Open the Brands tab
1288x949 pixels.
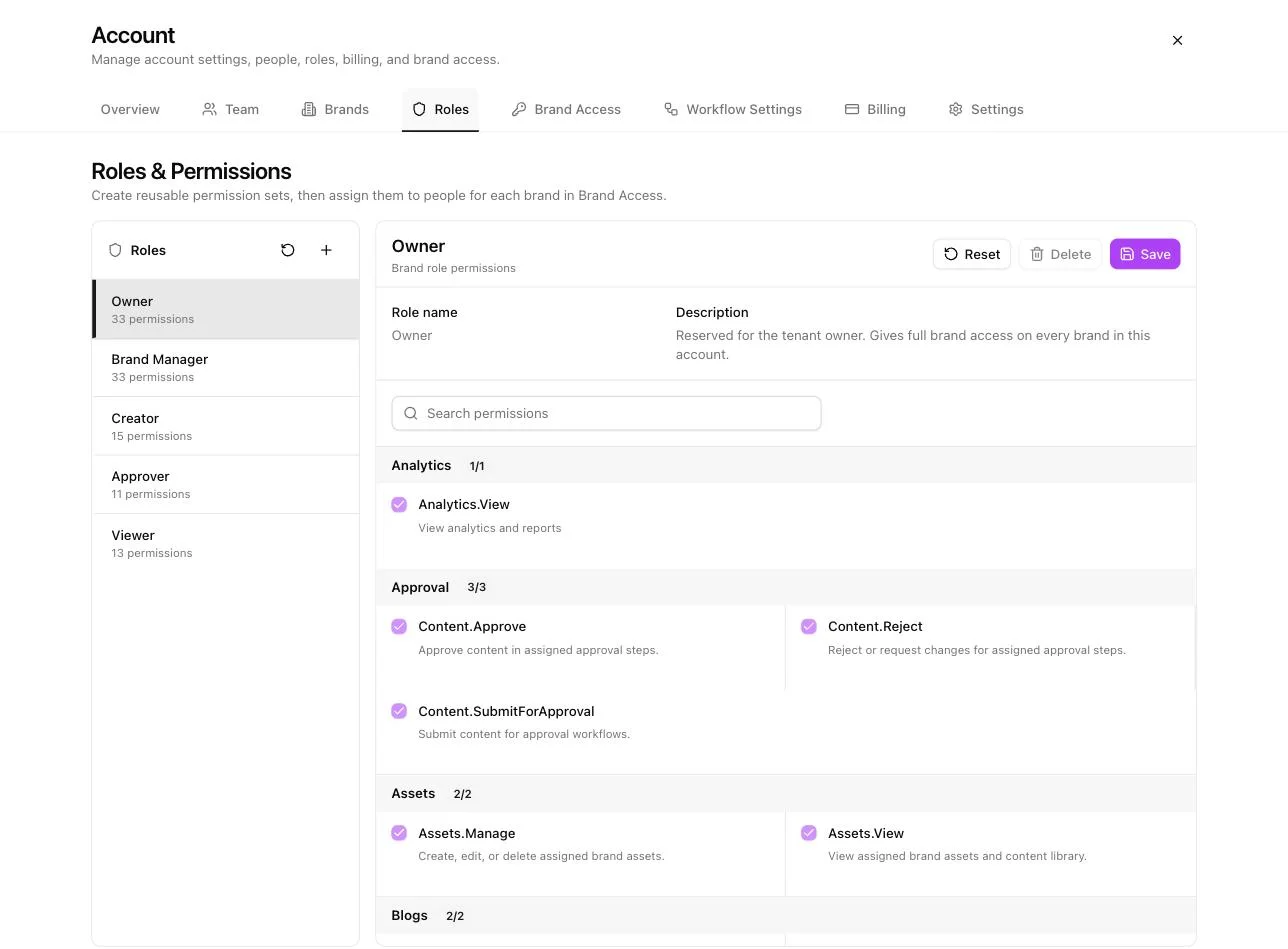(335, 109)
